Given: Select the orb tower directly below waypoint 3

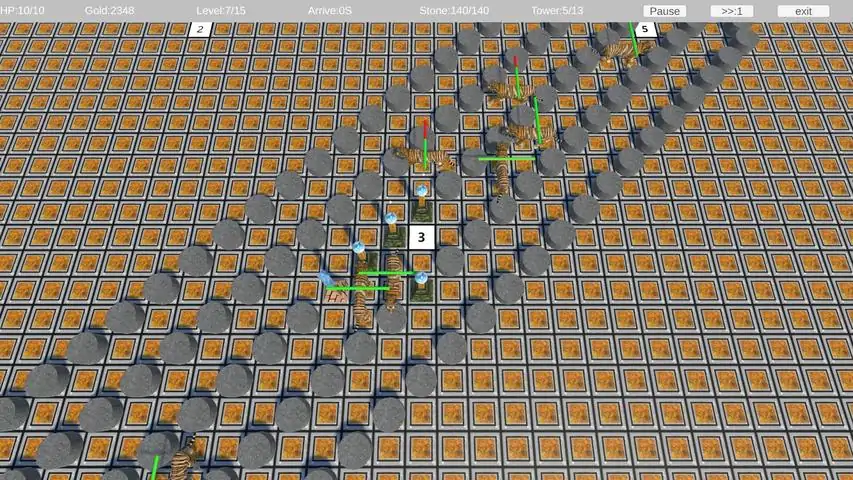Looking at the screenshot, I should (x=422, y=287).
